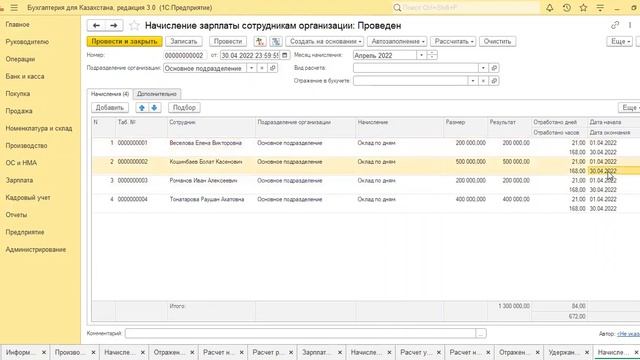640x360 pixels.
Task: Expand Рассчитать dropdown
Action: point(453,41)
